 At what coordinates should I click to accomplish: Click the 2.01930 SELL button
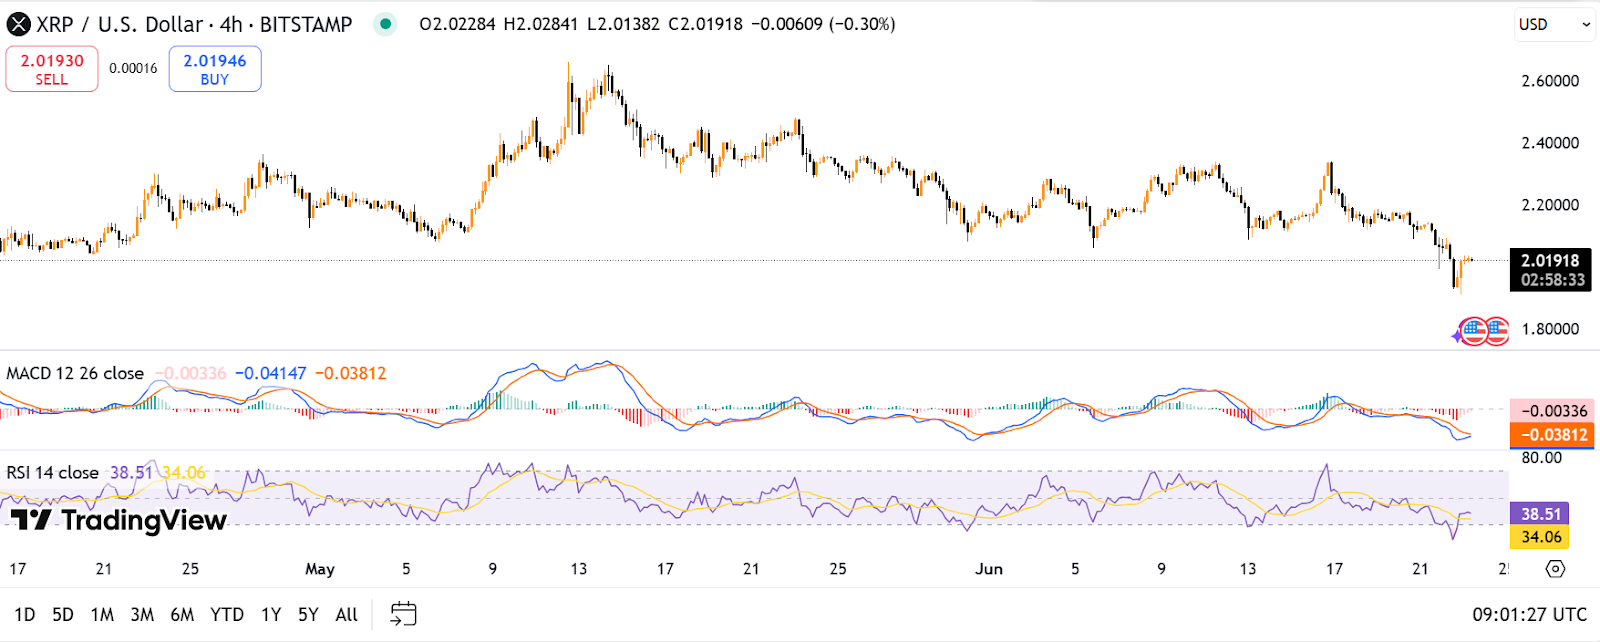(x=52, y=69)
